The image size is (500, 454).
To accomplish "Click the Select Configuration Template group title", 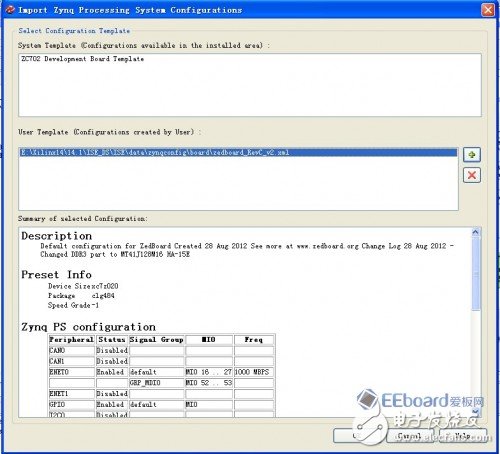I will 74,31.
